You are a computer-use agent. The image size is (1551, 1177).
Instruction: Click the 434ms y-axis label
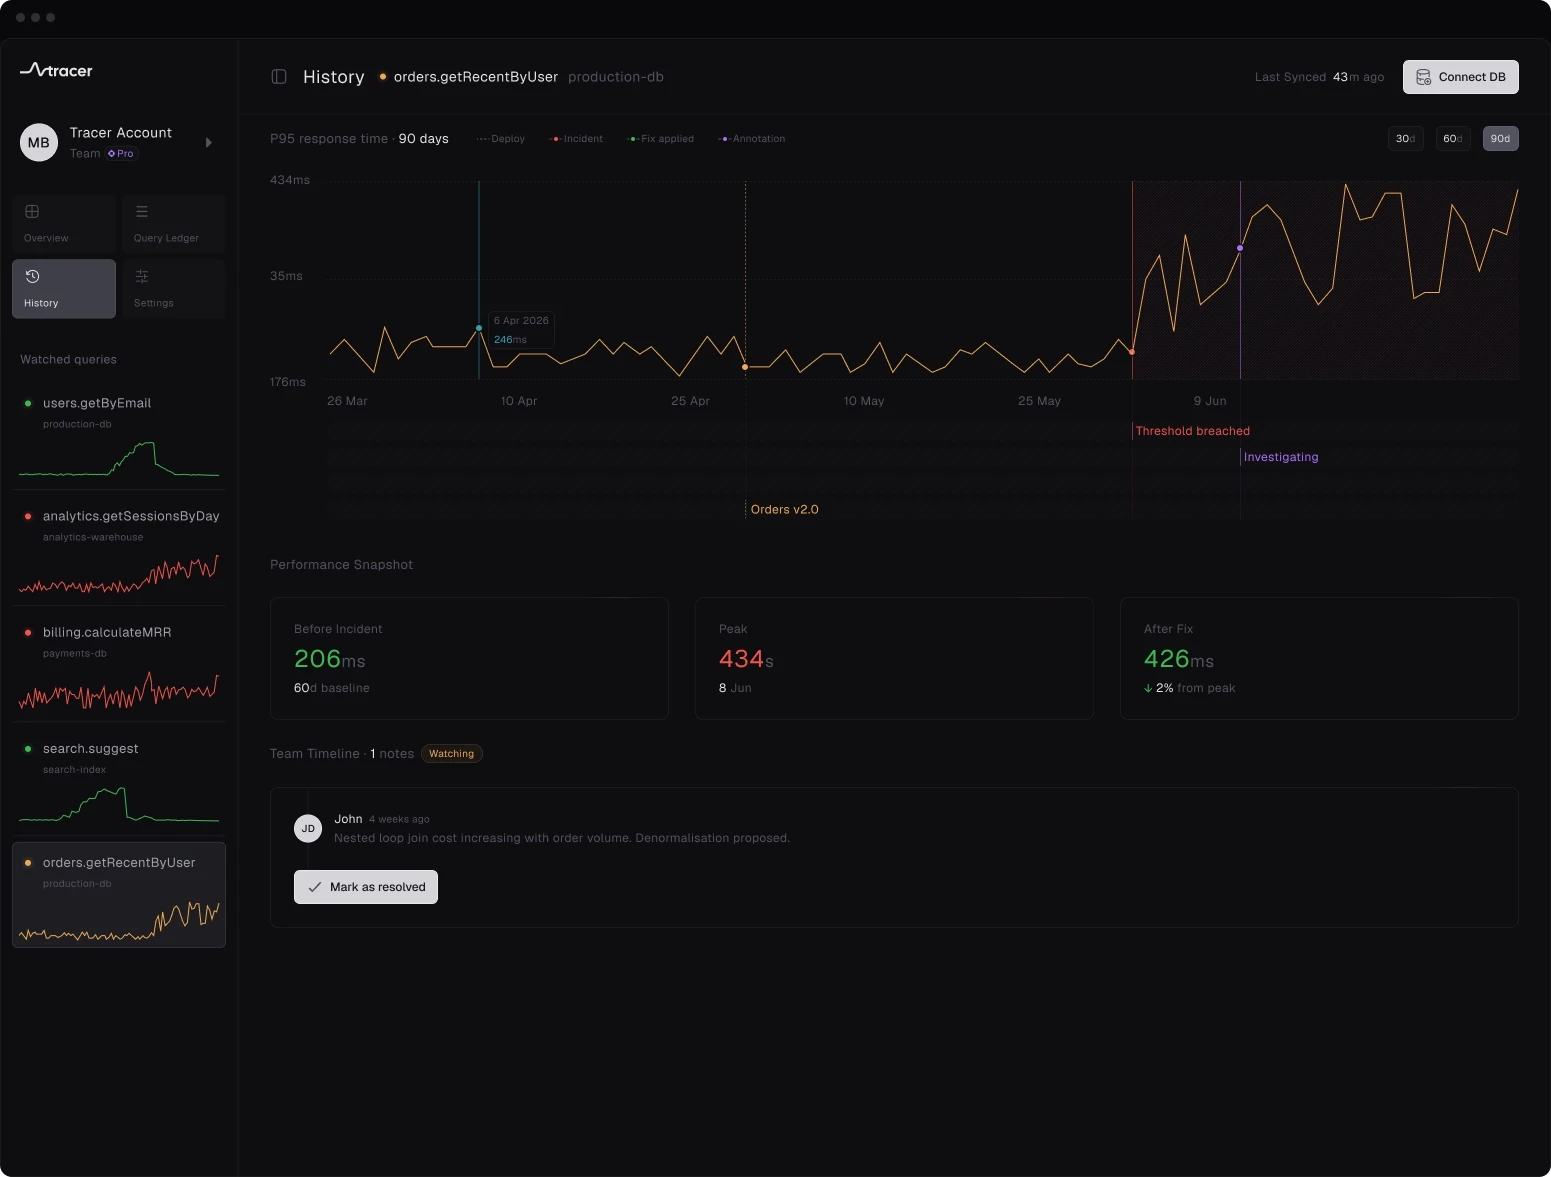290,180
